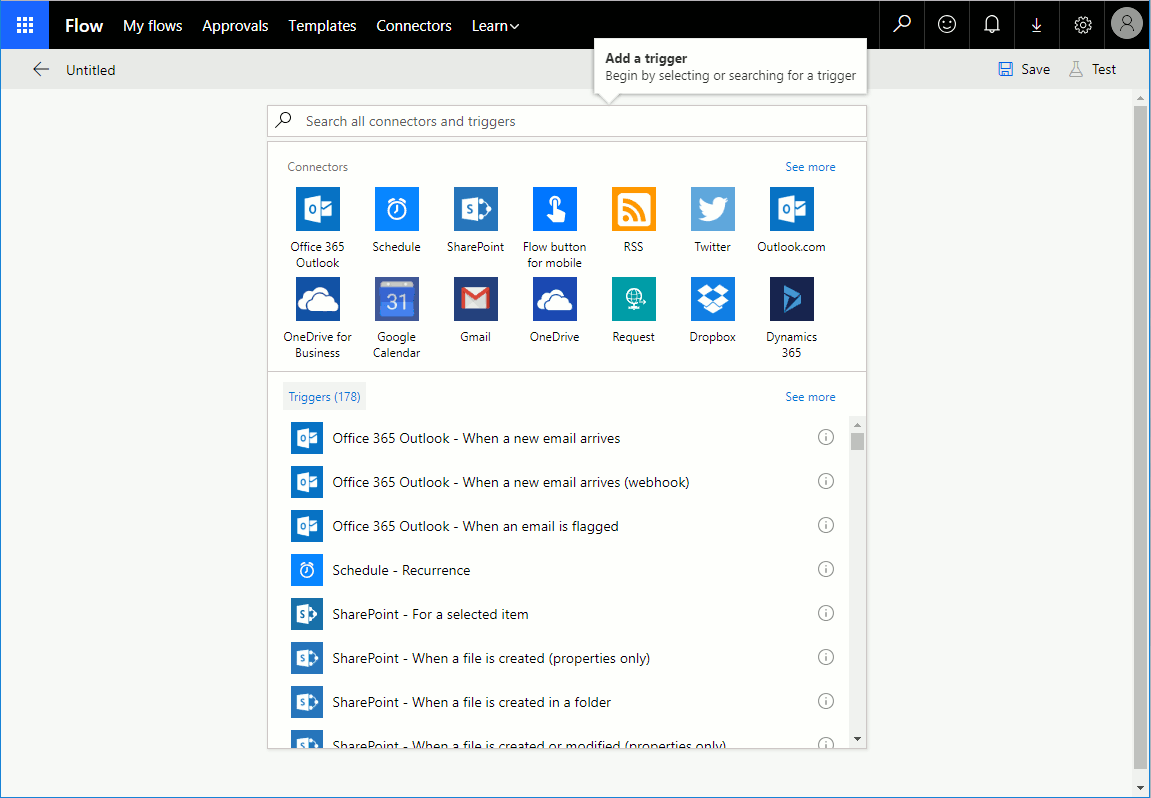Click the triggers list scroll down arrow
Screen dimensions: 1151x798
tap(857, 739)
